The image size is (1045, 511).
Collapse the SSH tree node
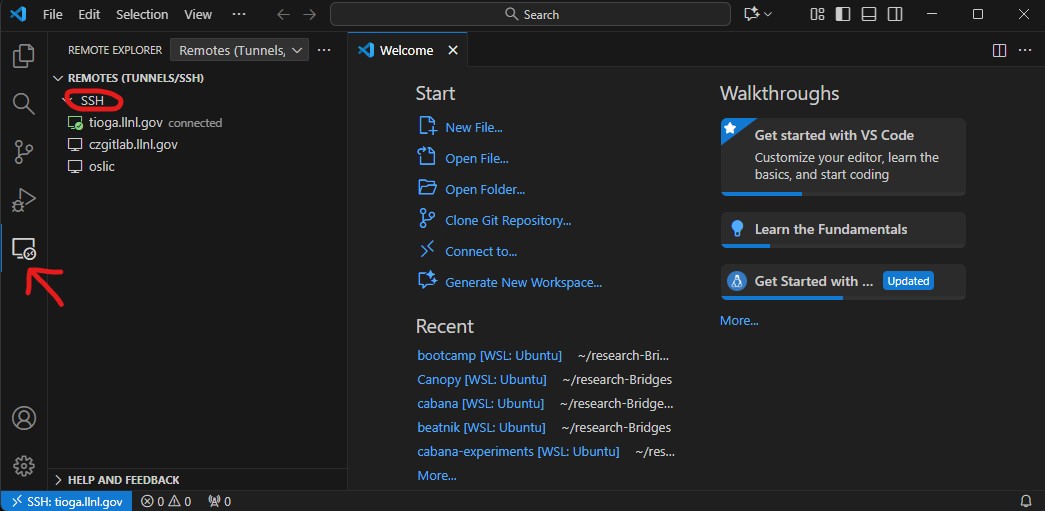pyautogui.click(x=68, y=101)
